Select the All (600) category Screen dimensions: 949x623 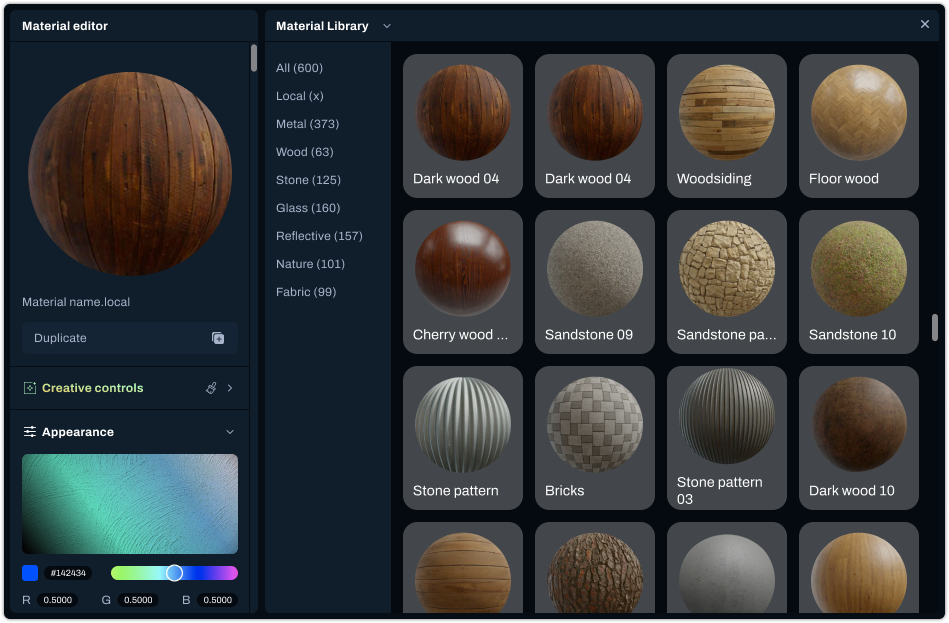[299, 68]
